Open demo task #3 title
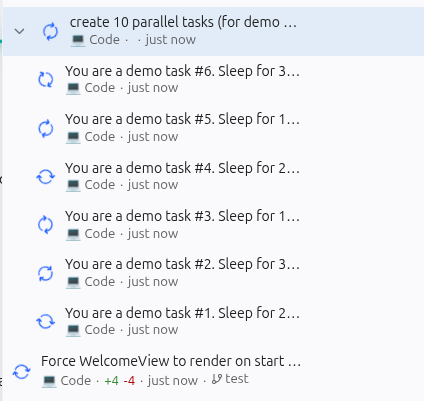The image size is (424, 401). click(x=182, y=216)
